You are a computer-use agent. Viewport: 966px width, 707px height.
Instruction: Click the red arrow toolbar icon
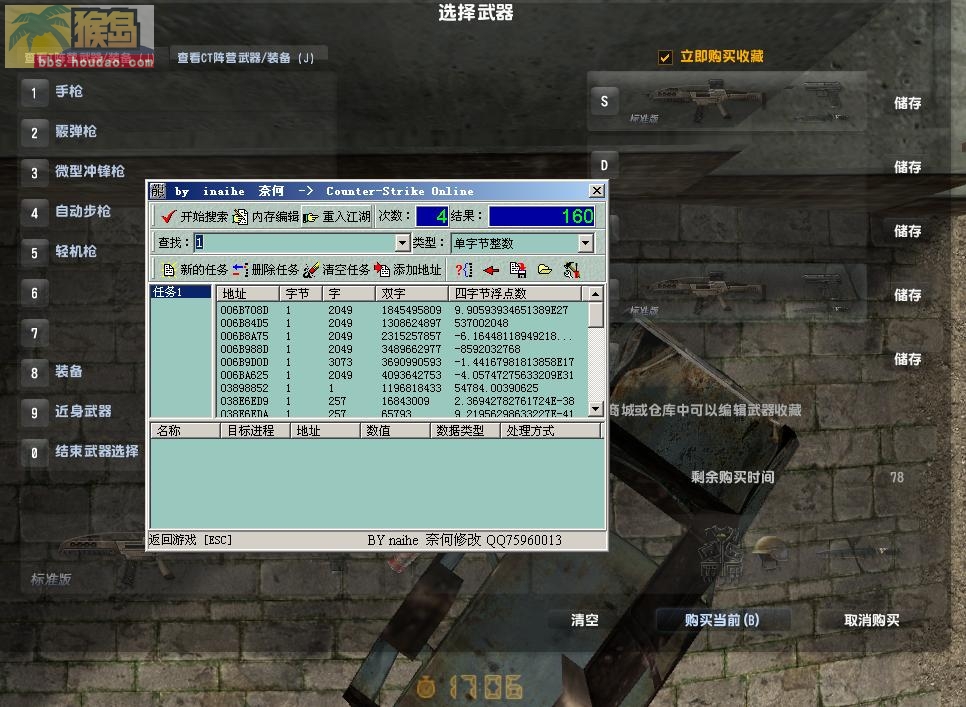pyautogui.click(x=491, y=270)
